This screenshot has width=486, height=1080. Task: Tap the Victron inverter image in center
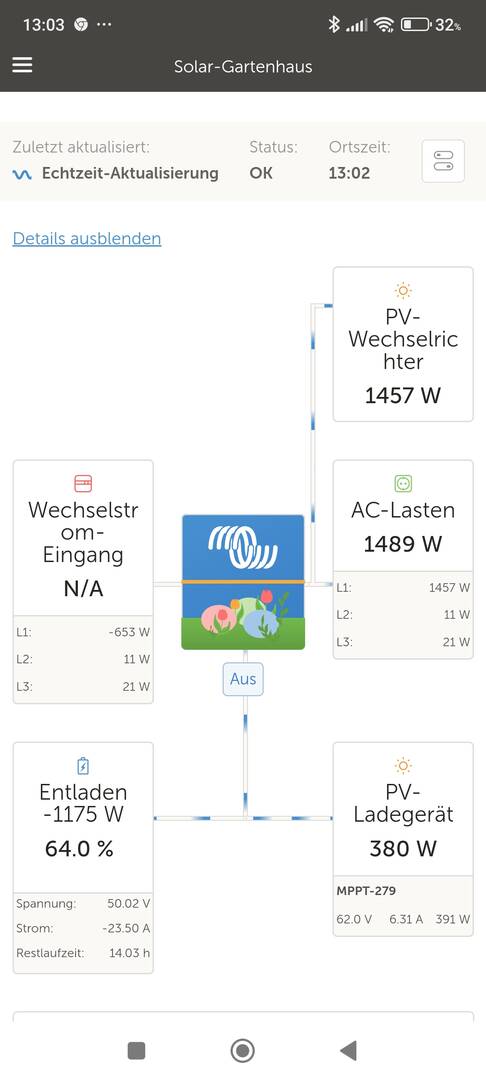(243, 582)
